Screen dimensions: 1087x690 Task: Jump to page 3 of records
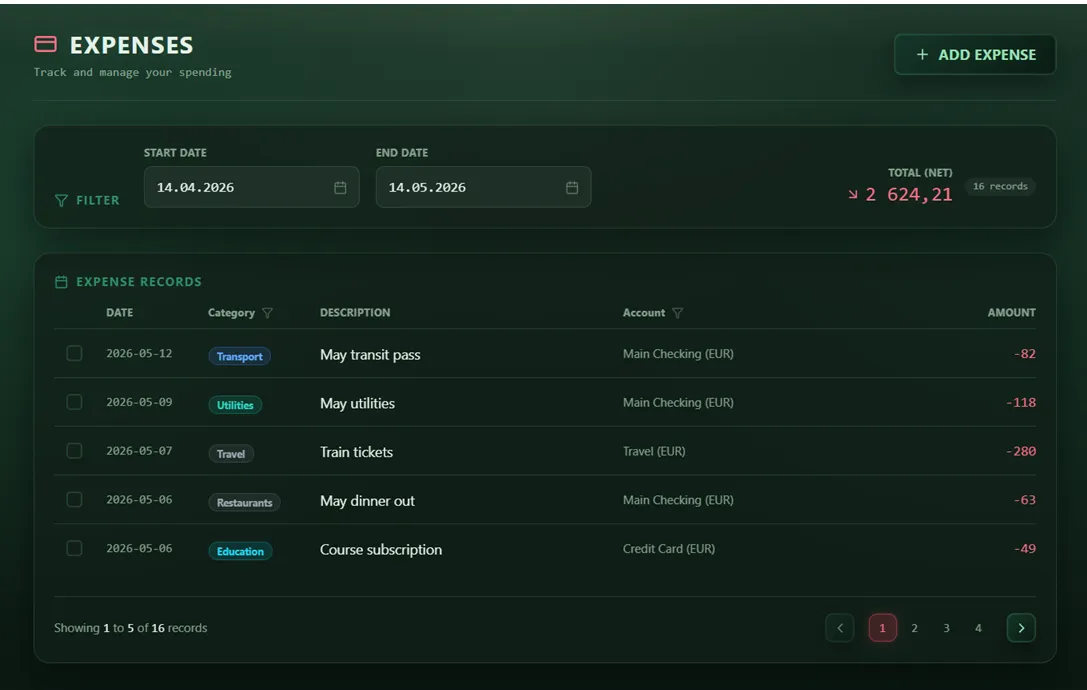pyautogui.click(x=946, y=628)
